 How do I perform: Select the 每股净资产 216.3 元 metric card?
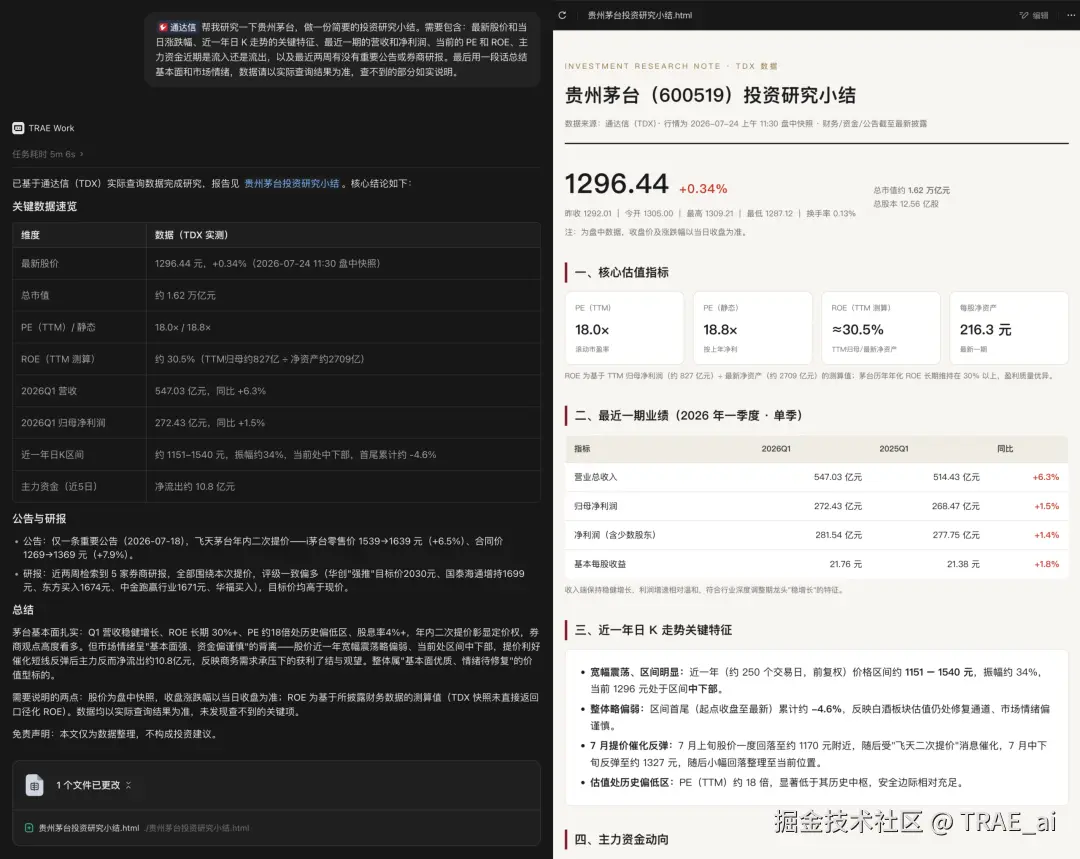click(x=1009, y=328)
